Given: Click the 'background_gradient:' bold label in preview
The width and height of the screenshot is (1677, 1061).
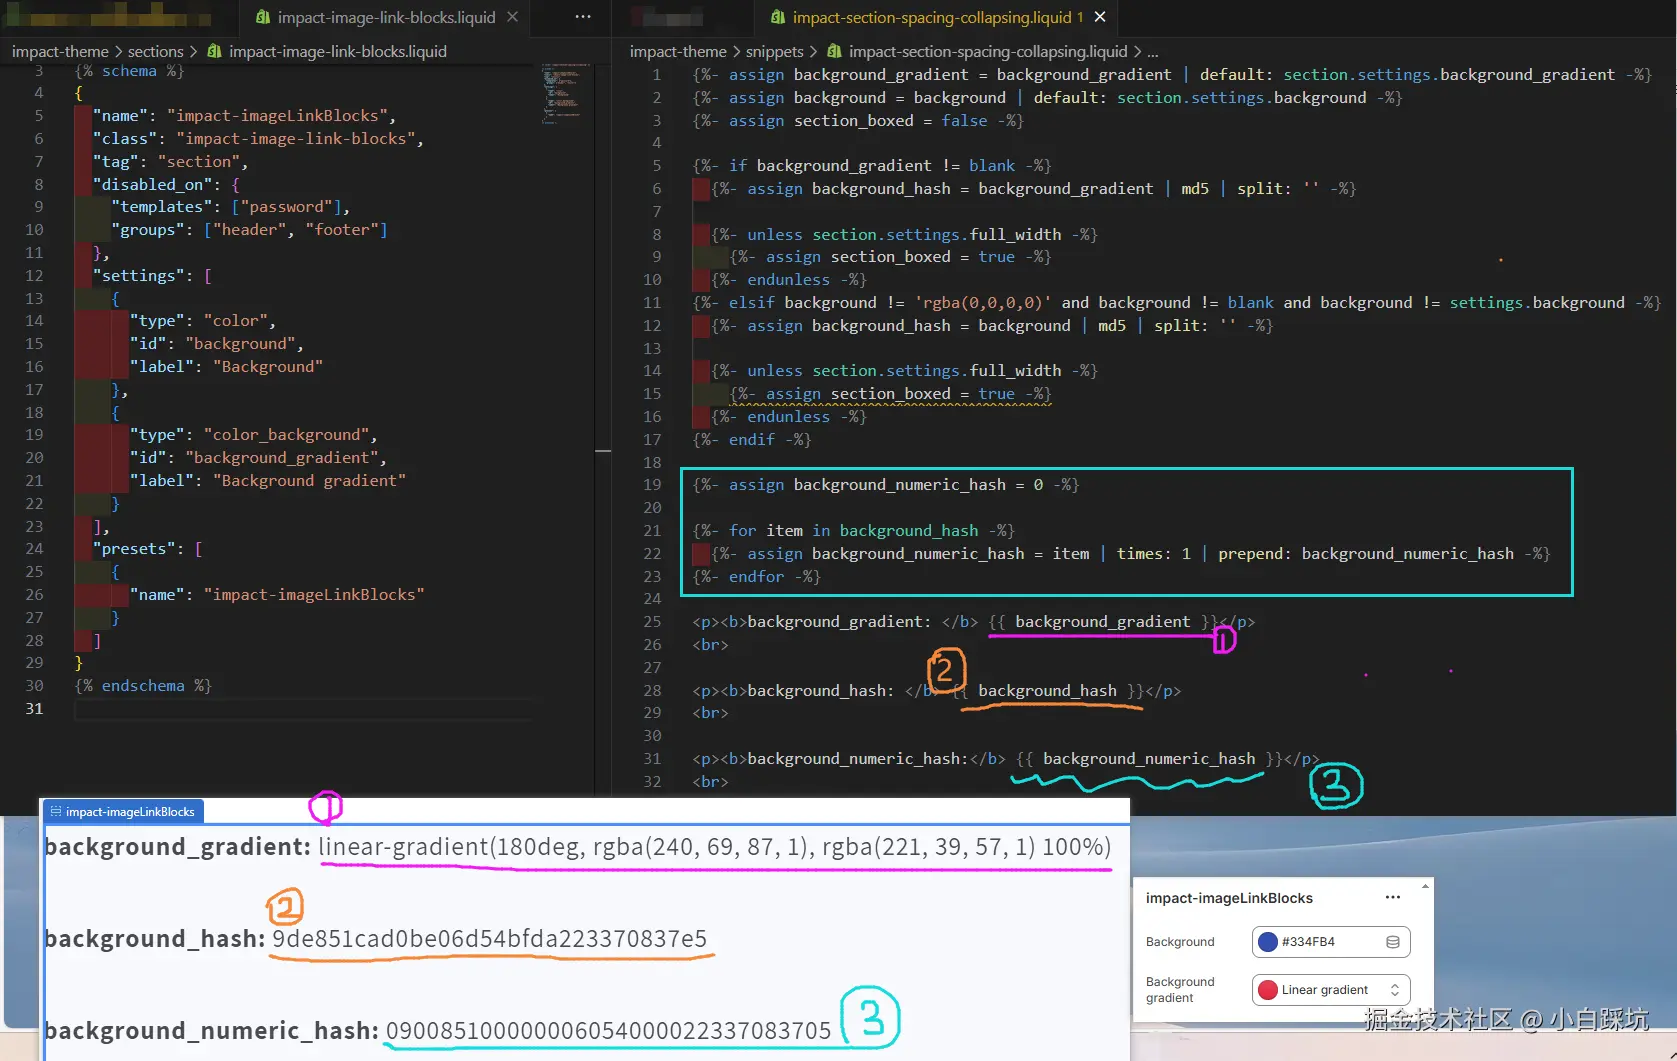Looking at the screenshot, I should 178,847.
